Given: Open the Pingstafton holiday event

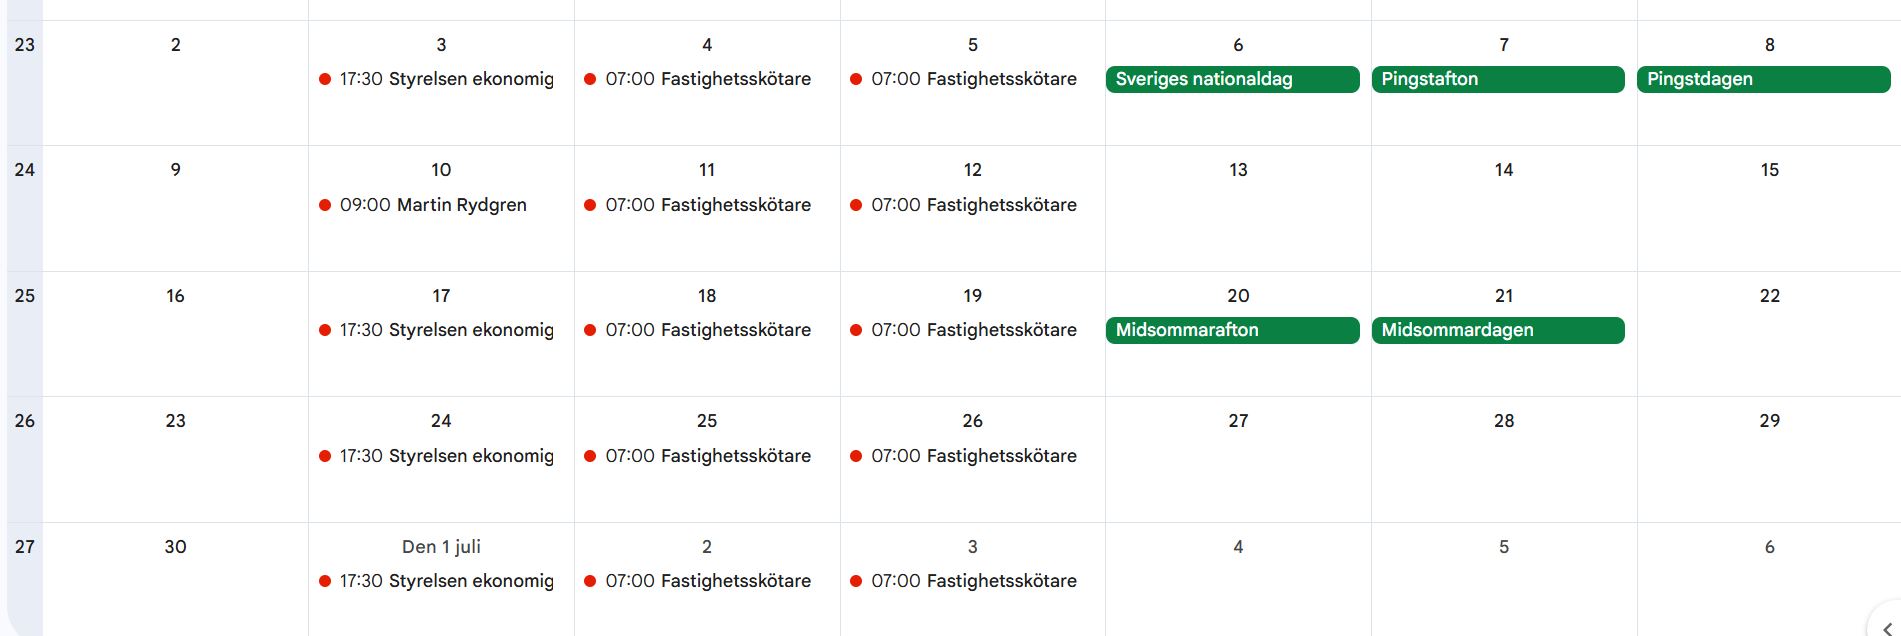Looking at the screenshot, I should [x=1498, y=79].
